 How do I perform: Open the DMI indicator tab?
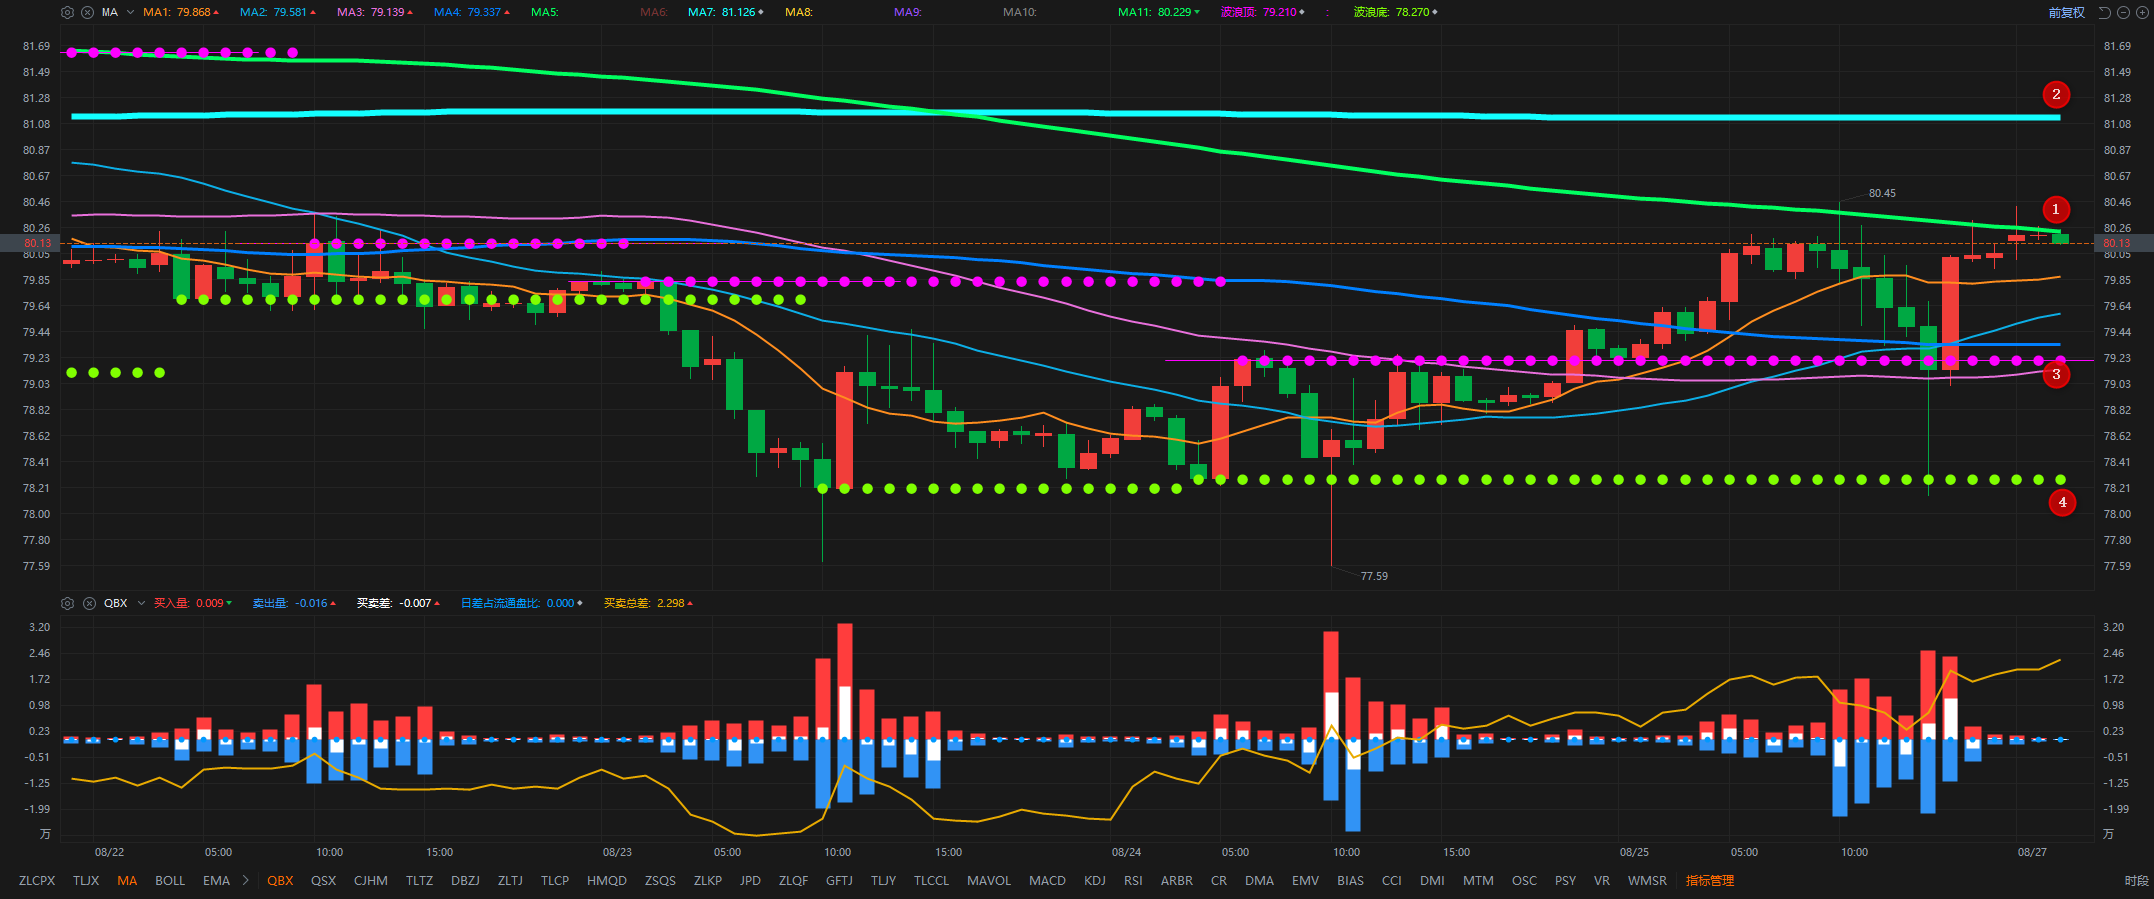pos(1432,880)
